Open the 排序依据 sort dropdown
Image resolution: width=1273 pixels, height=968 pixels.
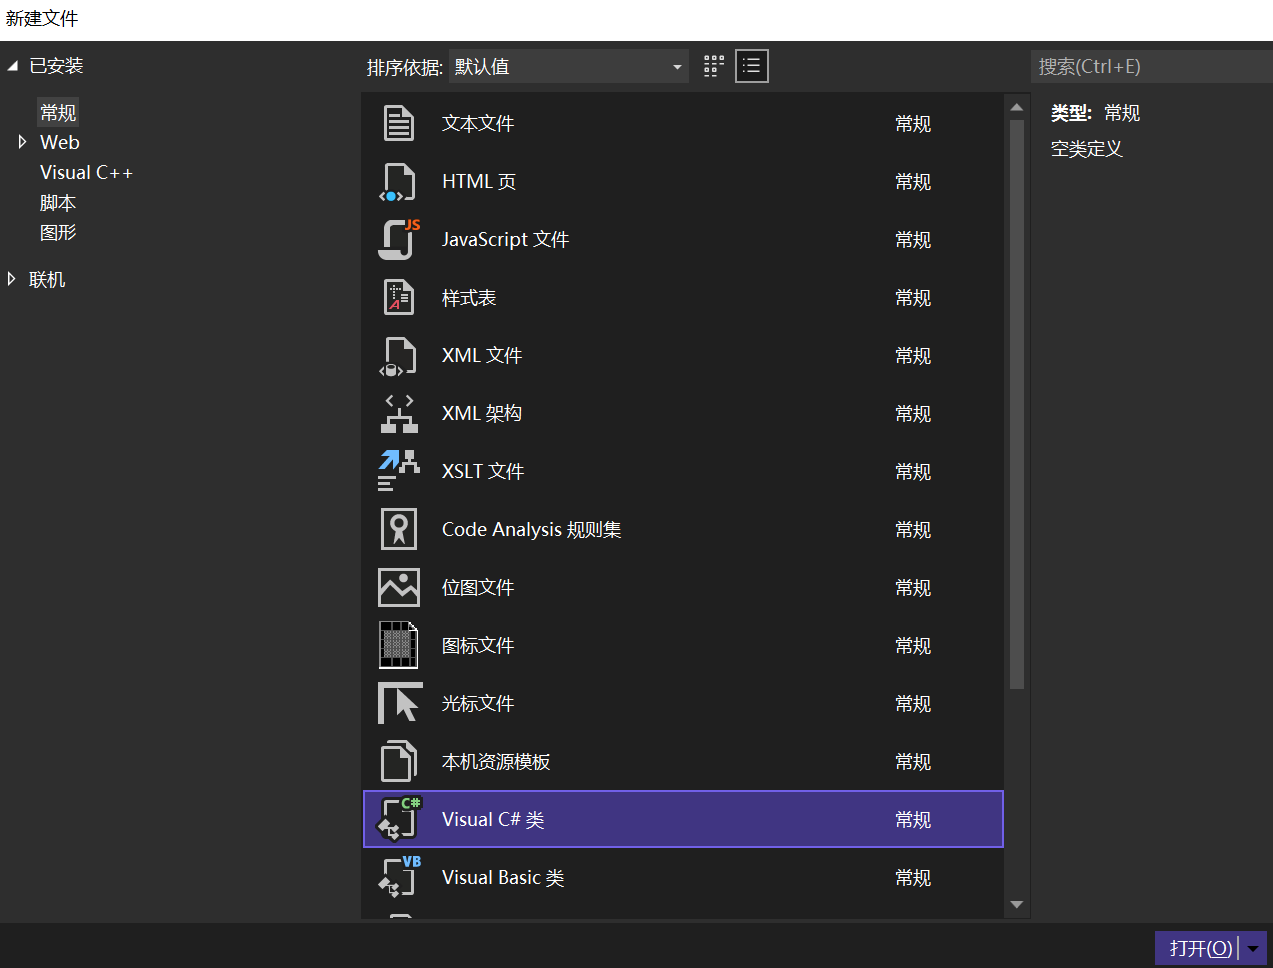pyautogui.click(x=568, y=67)
